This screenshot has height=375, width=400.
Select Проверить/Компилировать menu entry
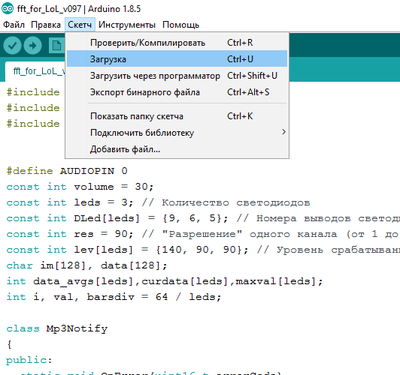point(177,43)
